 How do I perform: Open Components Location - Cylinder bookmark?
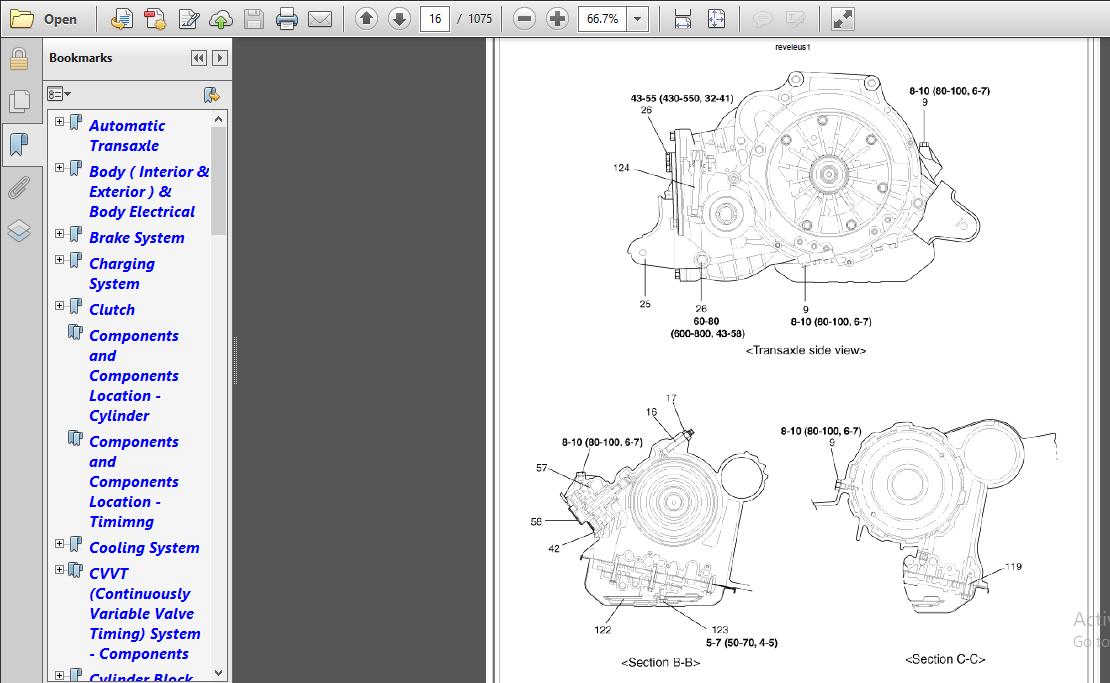pos(134,376)
